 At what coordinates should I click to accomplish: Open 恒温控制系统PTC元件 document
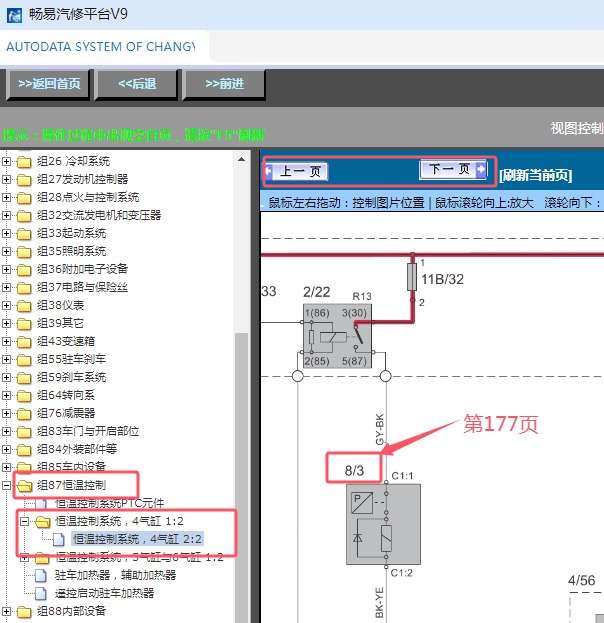[x=109, y=504]
